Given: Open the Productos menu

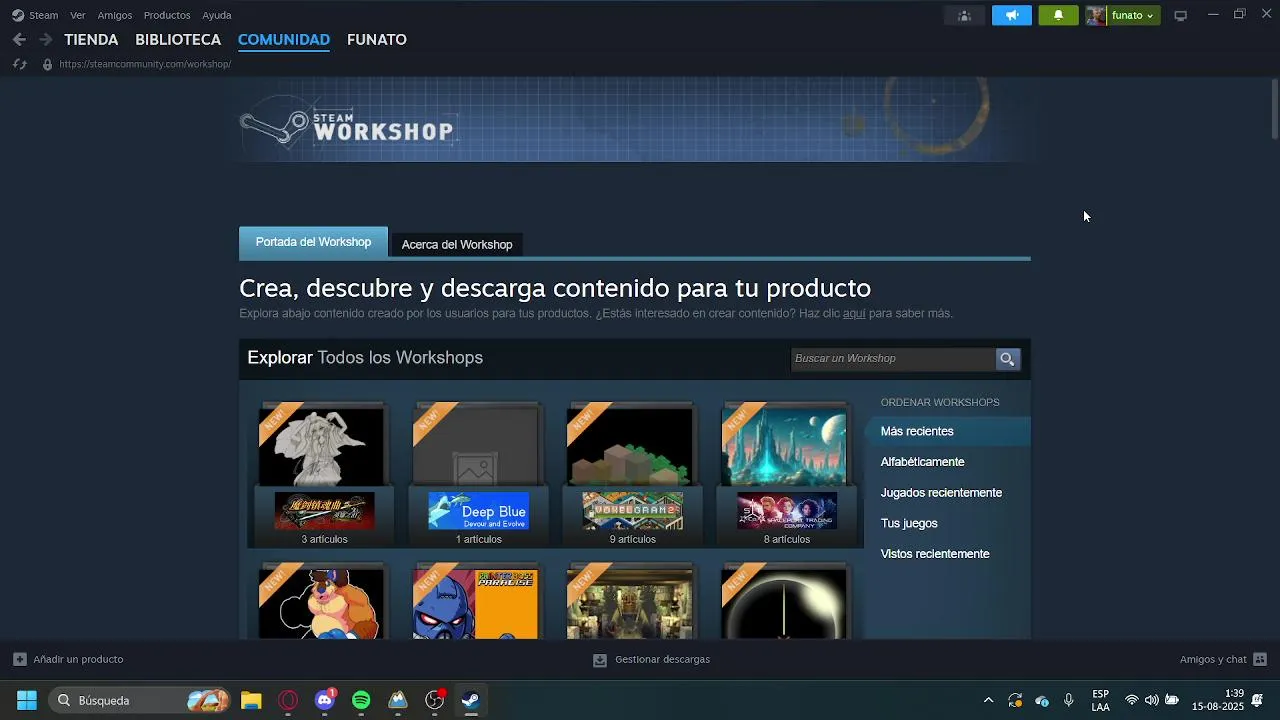Looking at the screenshot, I should point(167,15).
